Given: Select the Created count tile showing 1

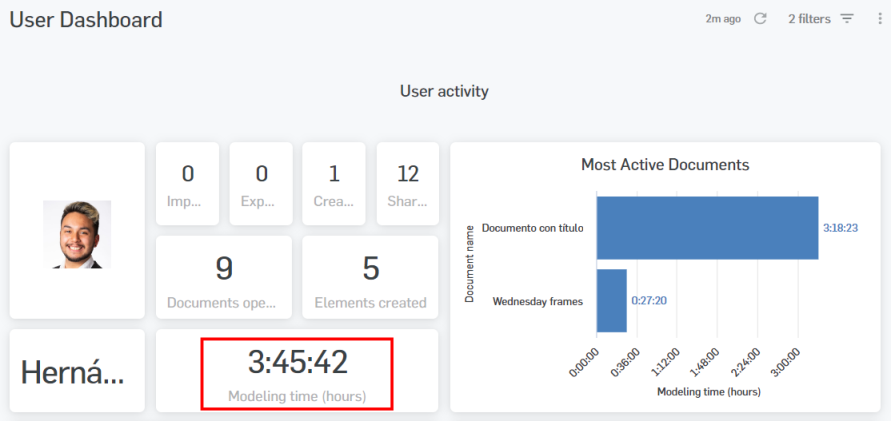Looking at the screenshot, I should pos(334,184).
